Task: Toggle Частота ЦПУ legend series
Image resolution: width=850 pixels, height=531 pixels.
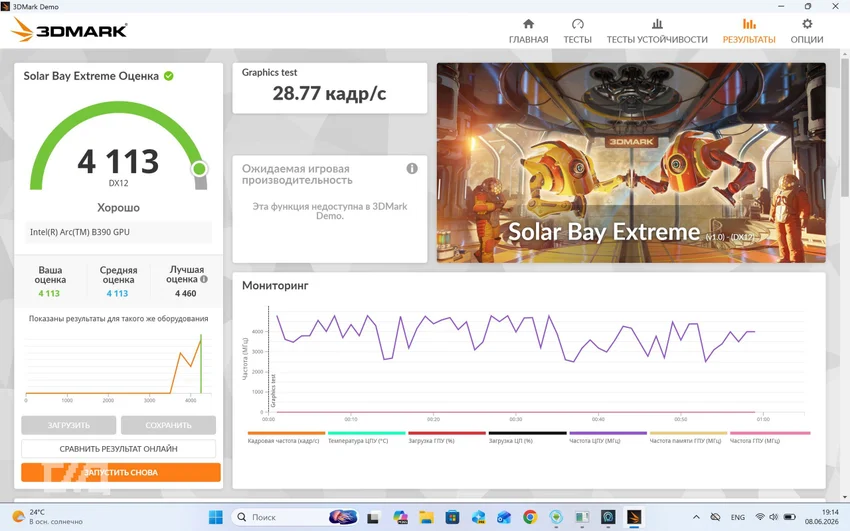Action: tap(608, 437)
